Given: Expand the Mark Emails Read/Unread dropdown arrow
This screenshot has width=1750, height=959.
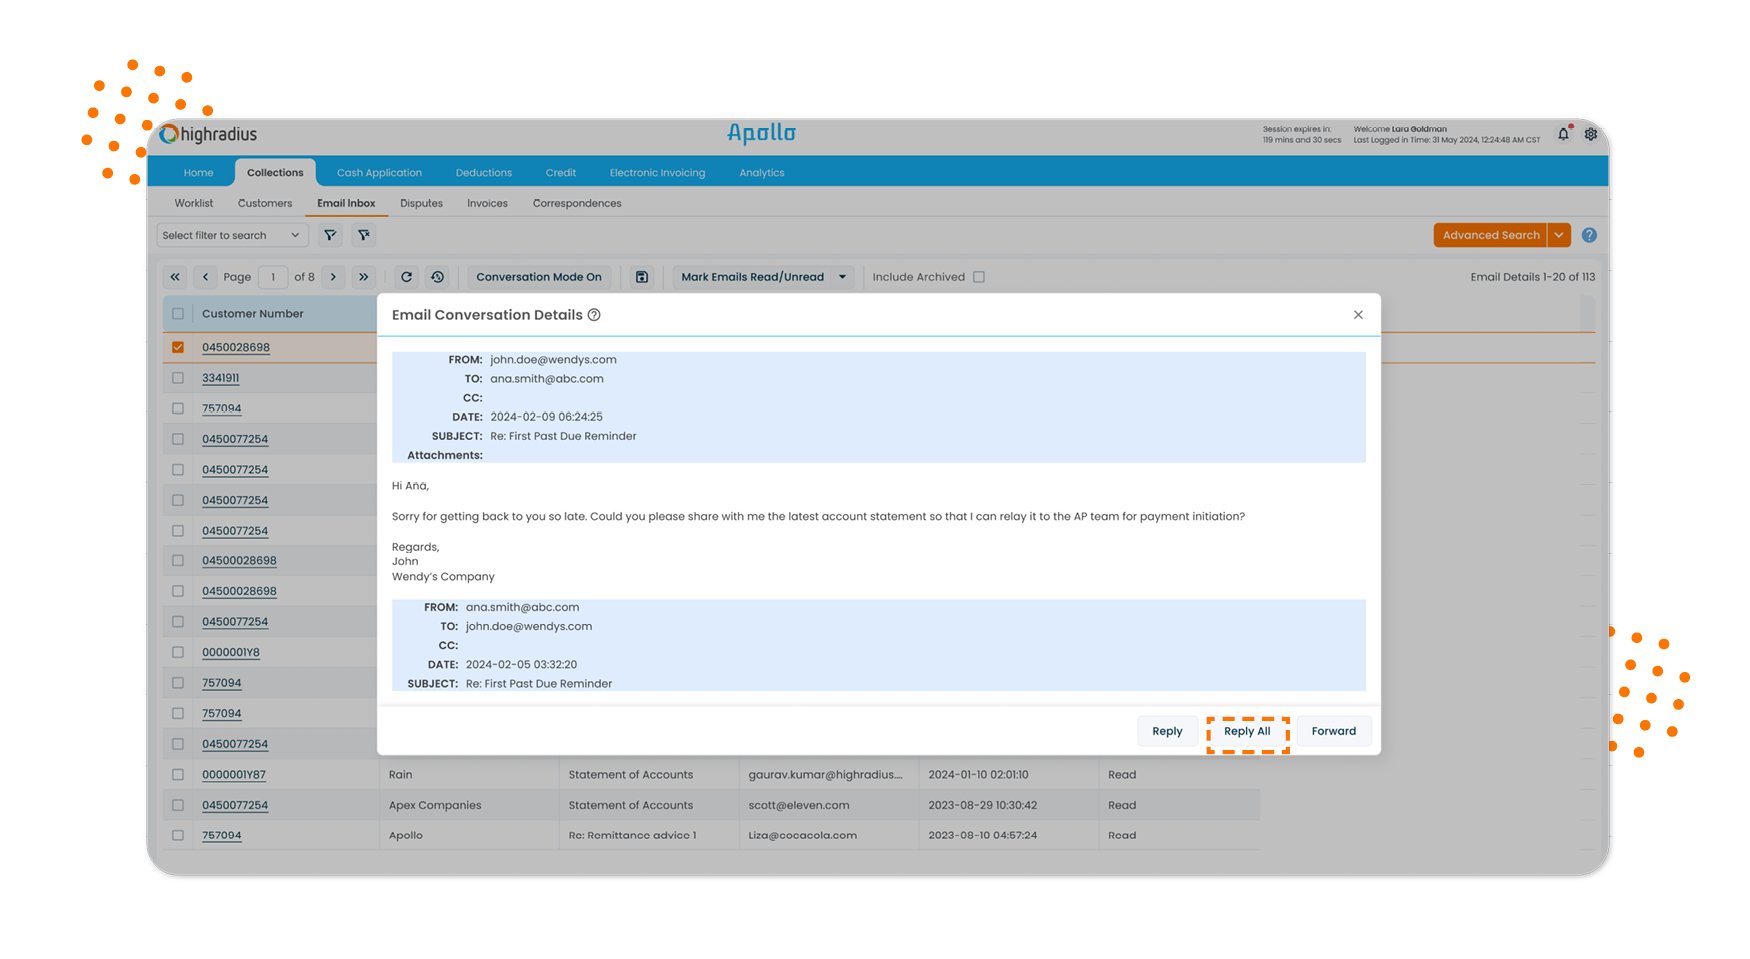Looking at the screenshot, I should [x=842, y=277].
